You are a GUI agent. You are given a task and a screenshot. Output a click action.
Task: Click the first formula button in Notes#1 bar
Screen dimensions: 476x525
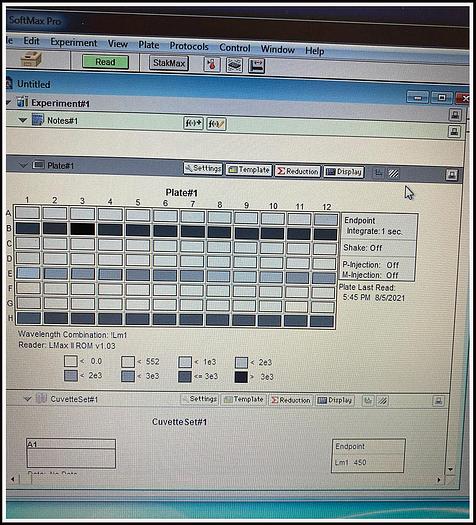pos(193,123)
